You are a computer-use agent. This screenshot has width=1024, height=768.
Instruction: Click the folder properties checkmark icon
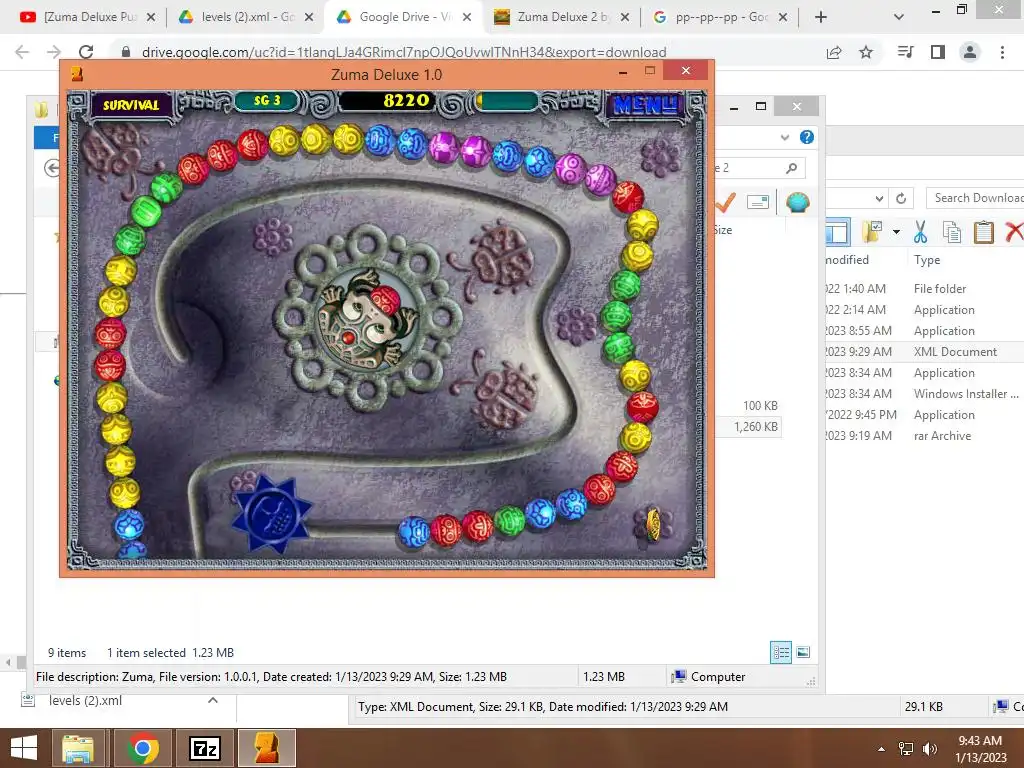[x=872, y=231]
